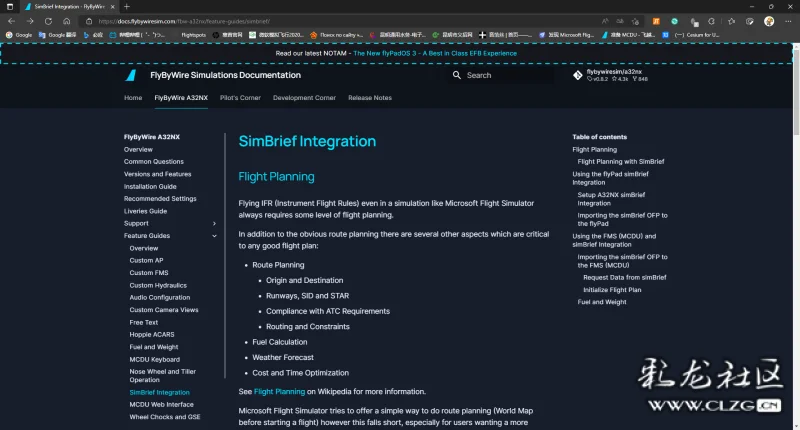Click the immersive reader icon in the address bar
Screen dimensions: 800x430
coord(620,21)
